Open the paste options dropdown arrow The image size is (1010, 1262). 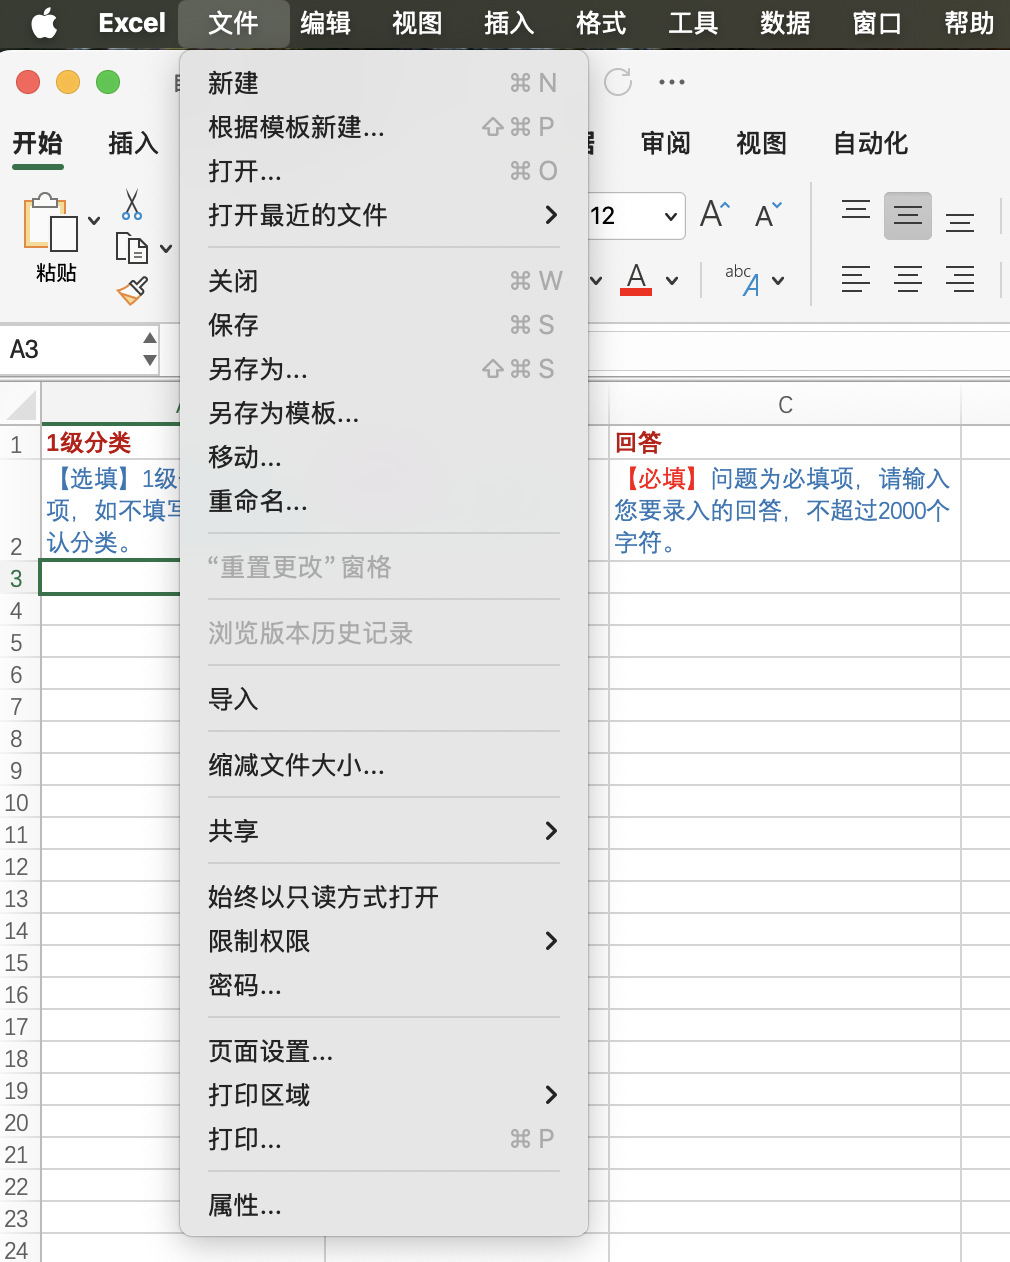94,221
